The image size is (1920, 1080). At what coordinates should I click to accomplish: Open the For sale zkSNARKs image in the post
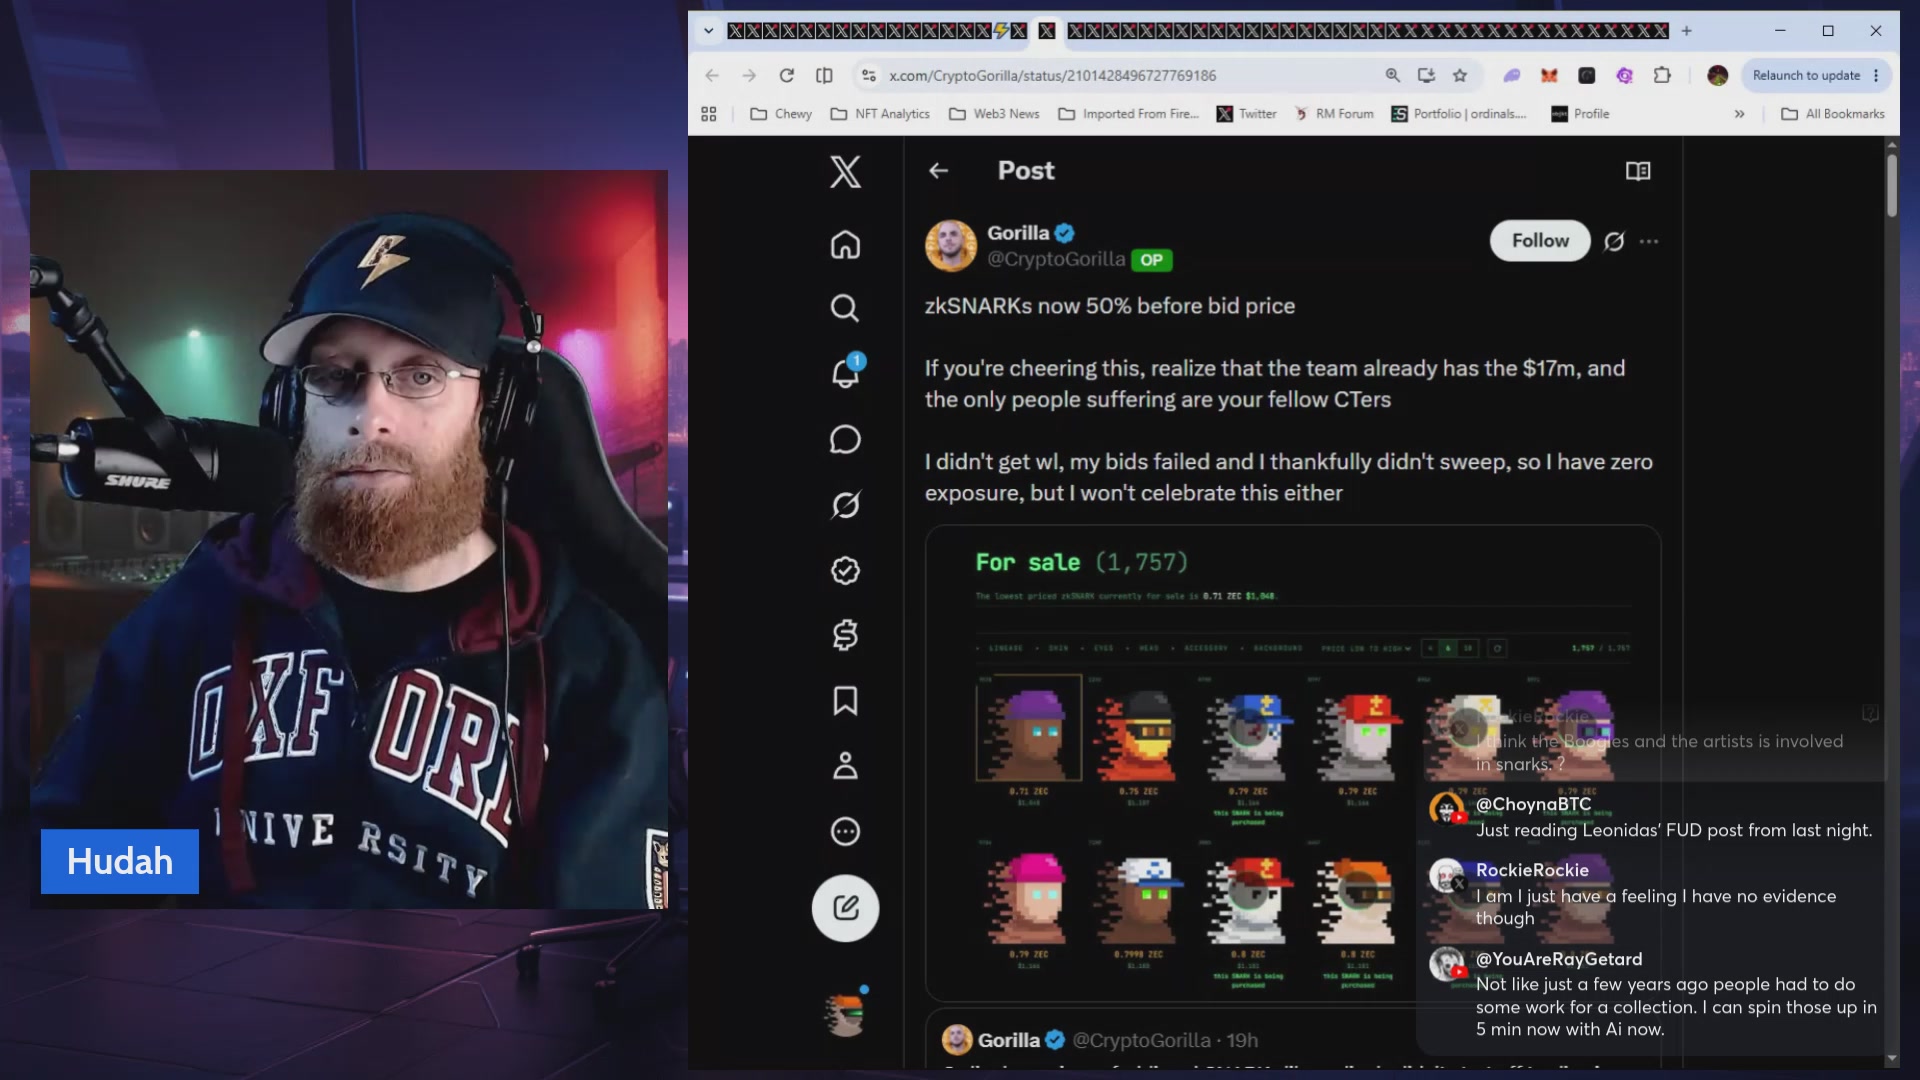click(1293, 763)
